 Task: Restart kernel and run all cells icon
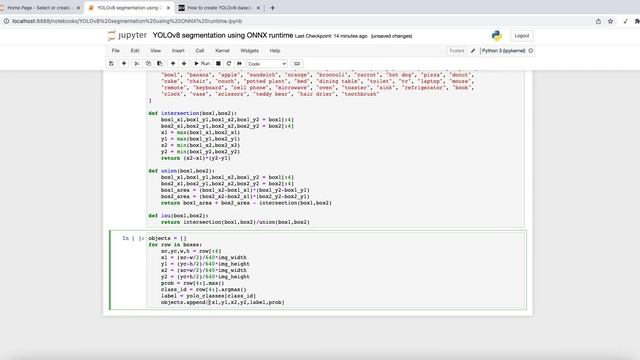[x=239, y=64]
